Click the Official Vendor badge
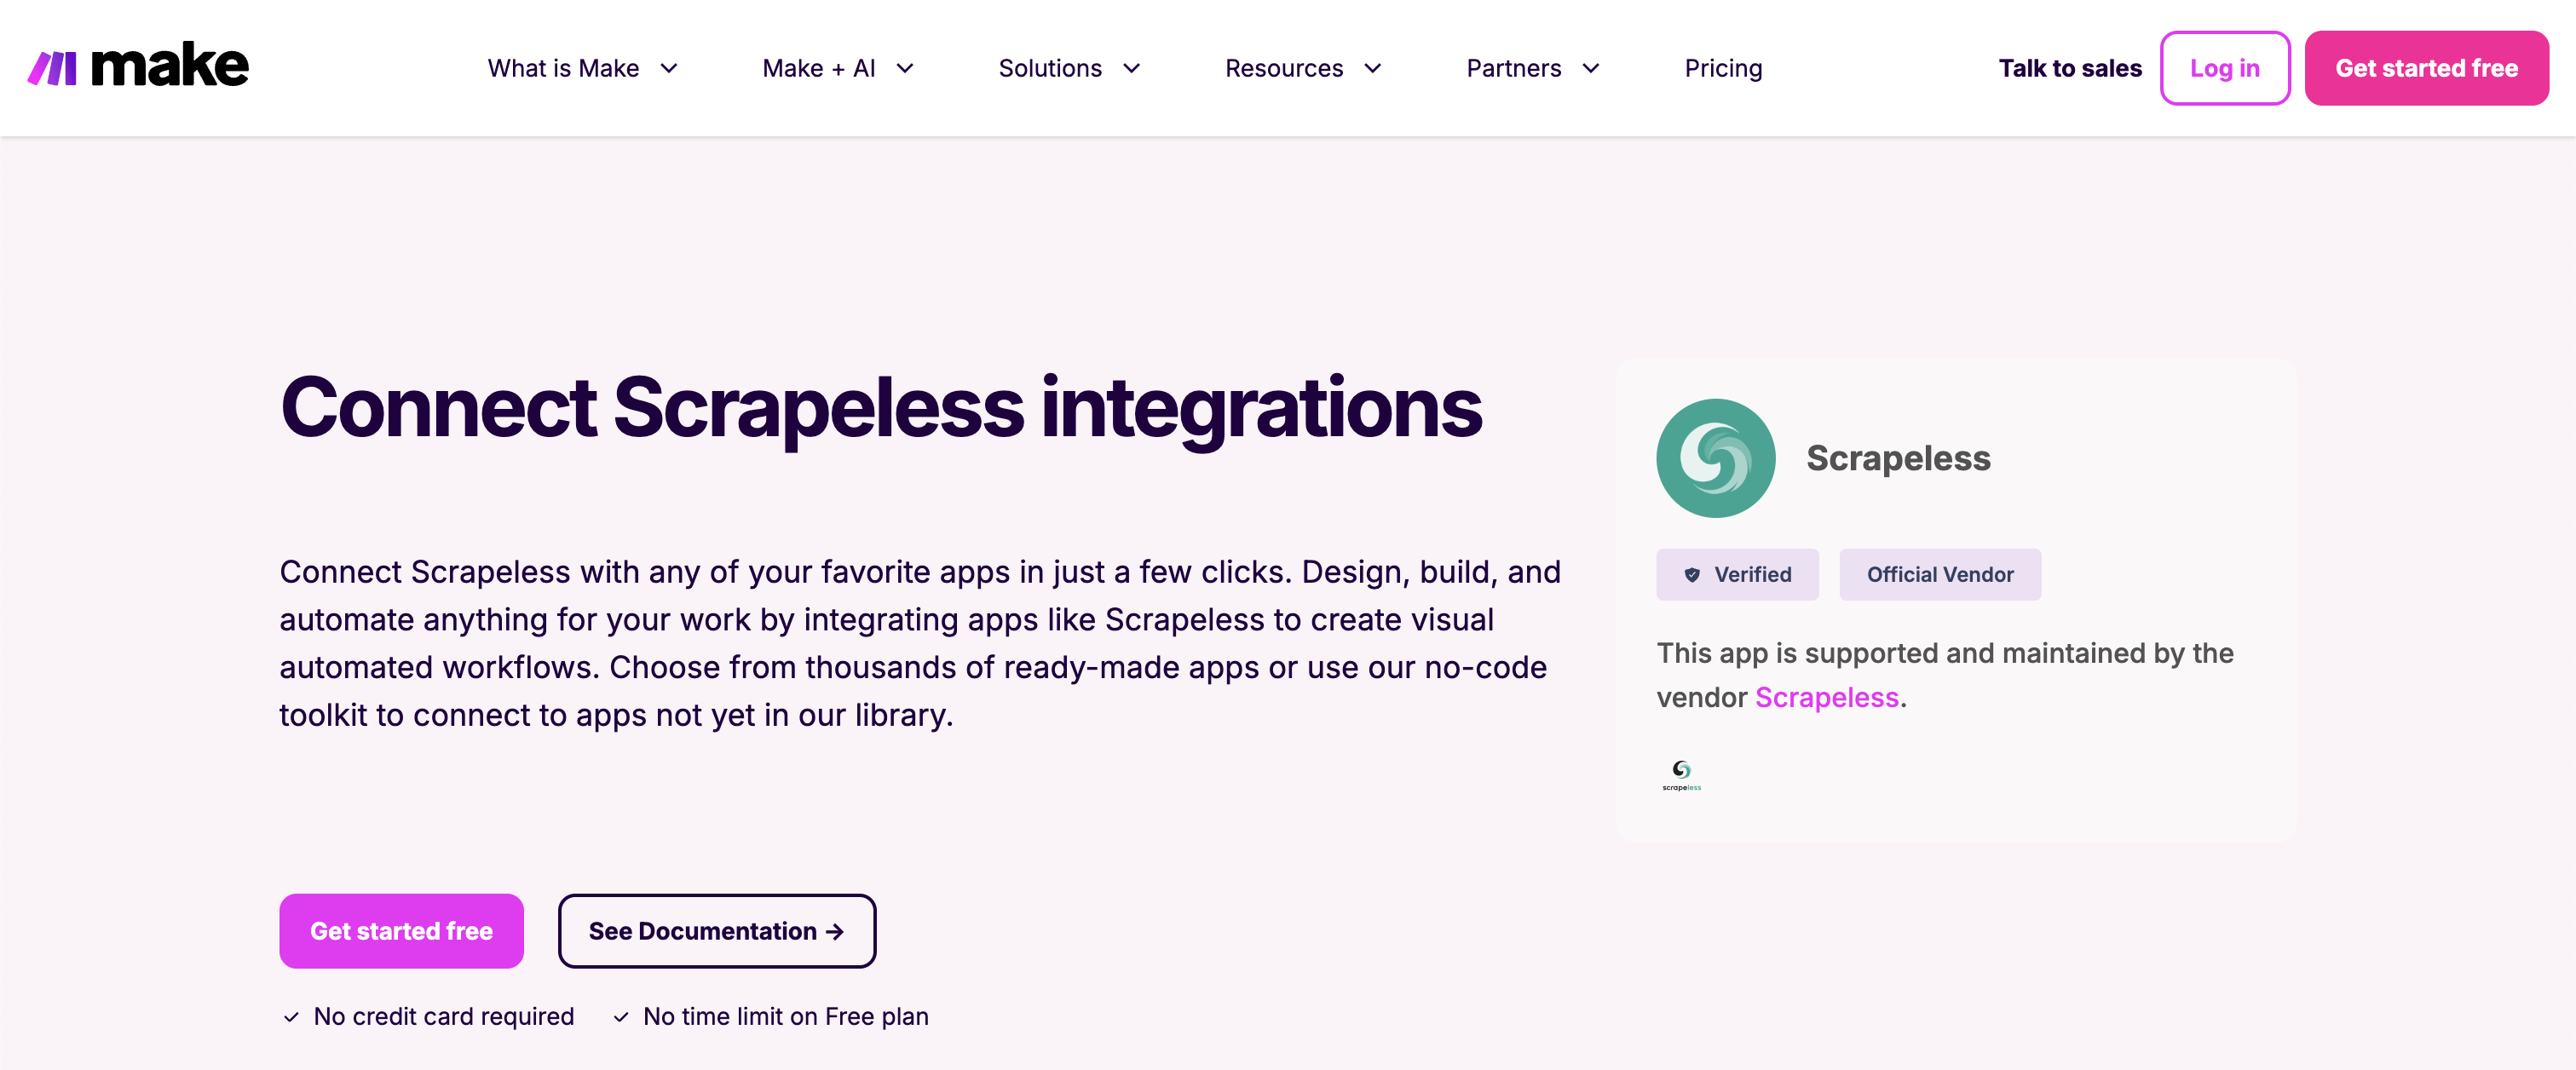Screen dimensions: 2576x1070 [1940, 575]
